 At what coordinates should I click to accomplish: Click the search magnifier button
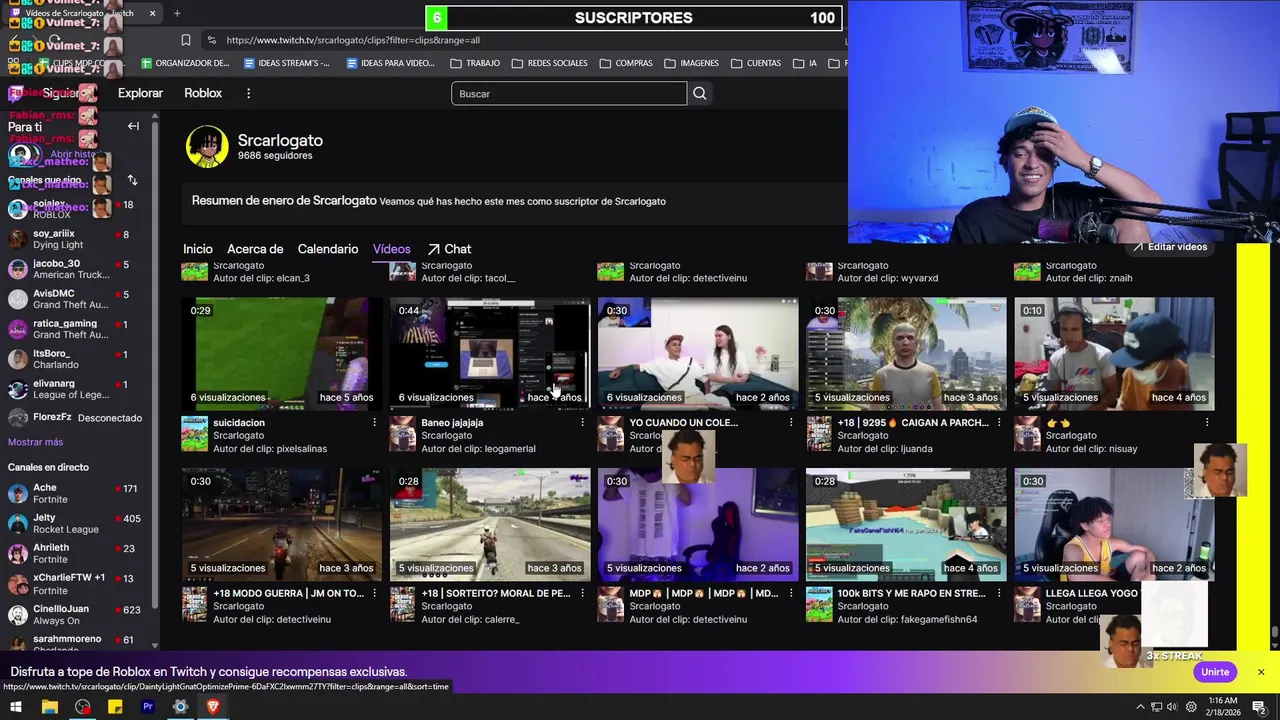coord(700,93)
